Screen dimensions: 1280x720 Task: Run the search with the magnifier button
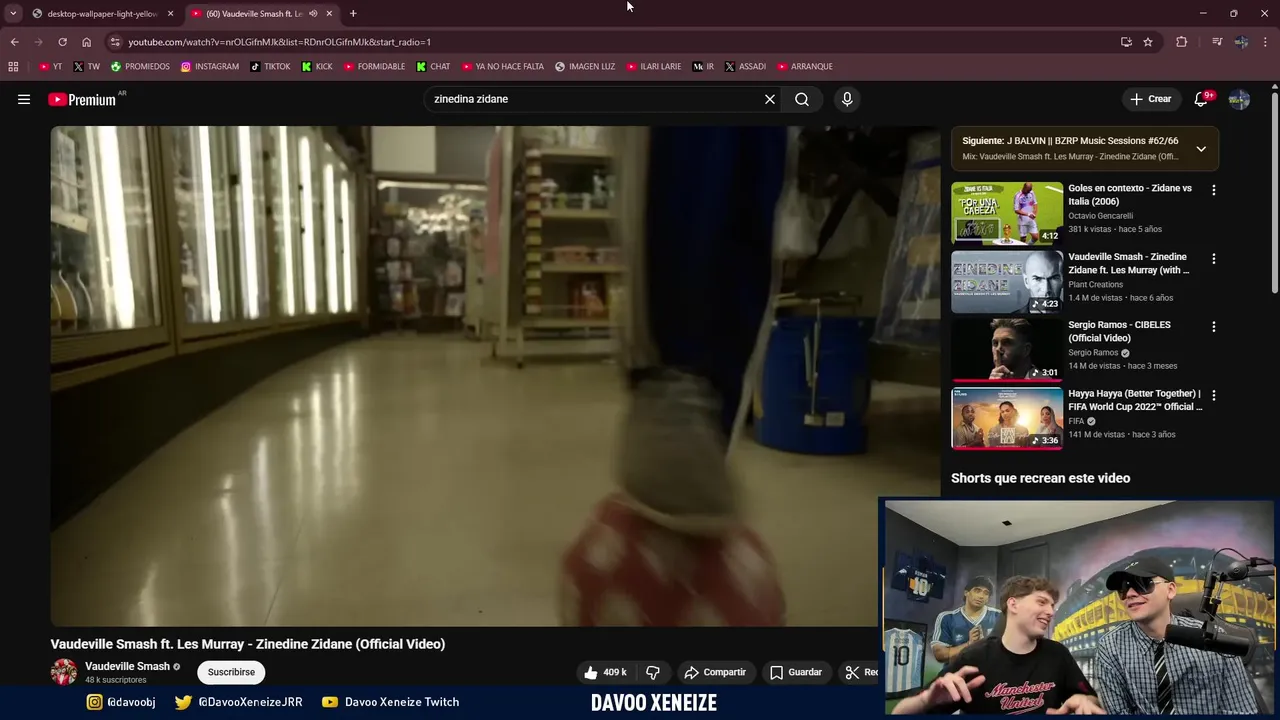coord(802,99)
